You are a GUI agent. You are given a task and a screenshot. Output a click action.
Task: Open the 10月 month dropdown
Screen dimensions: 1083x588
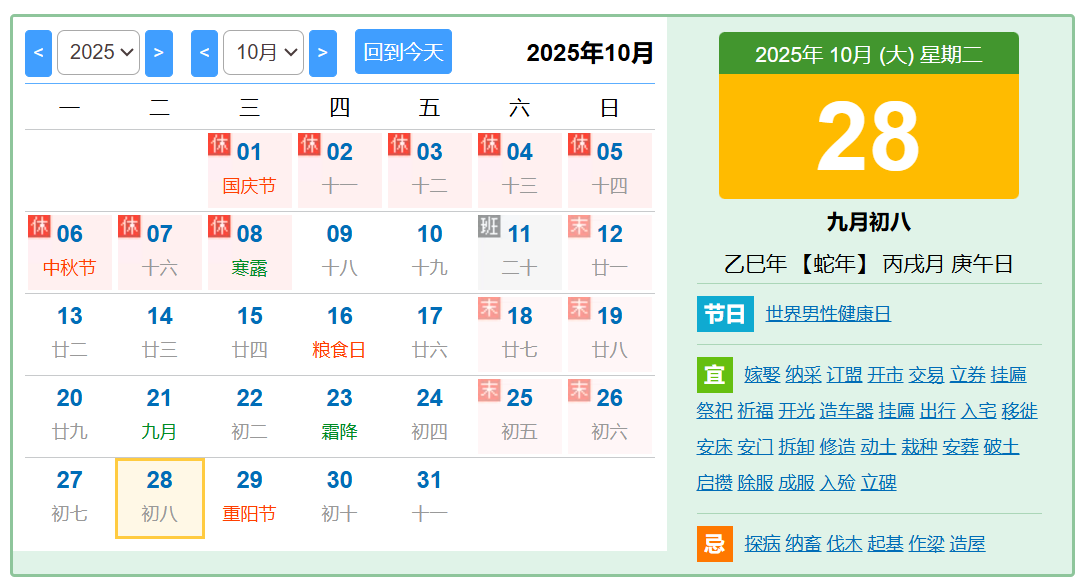(x=263, y=53)
